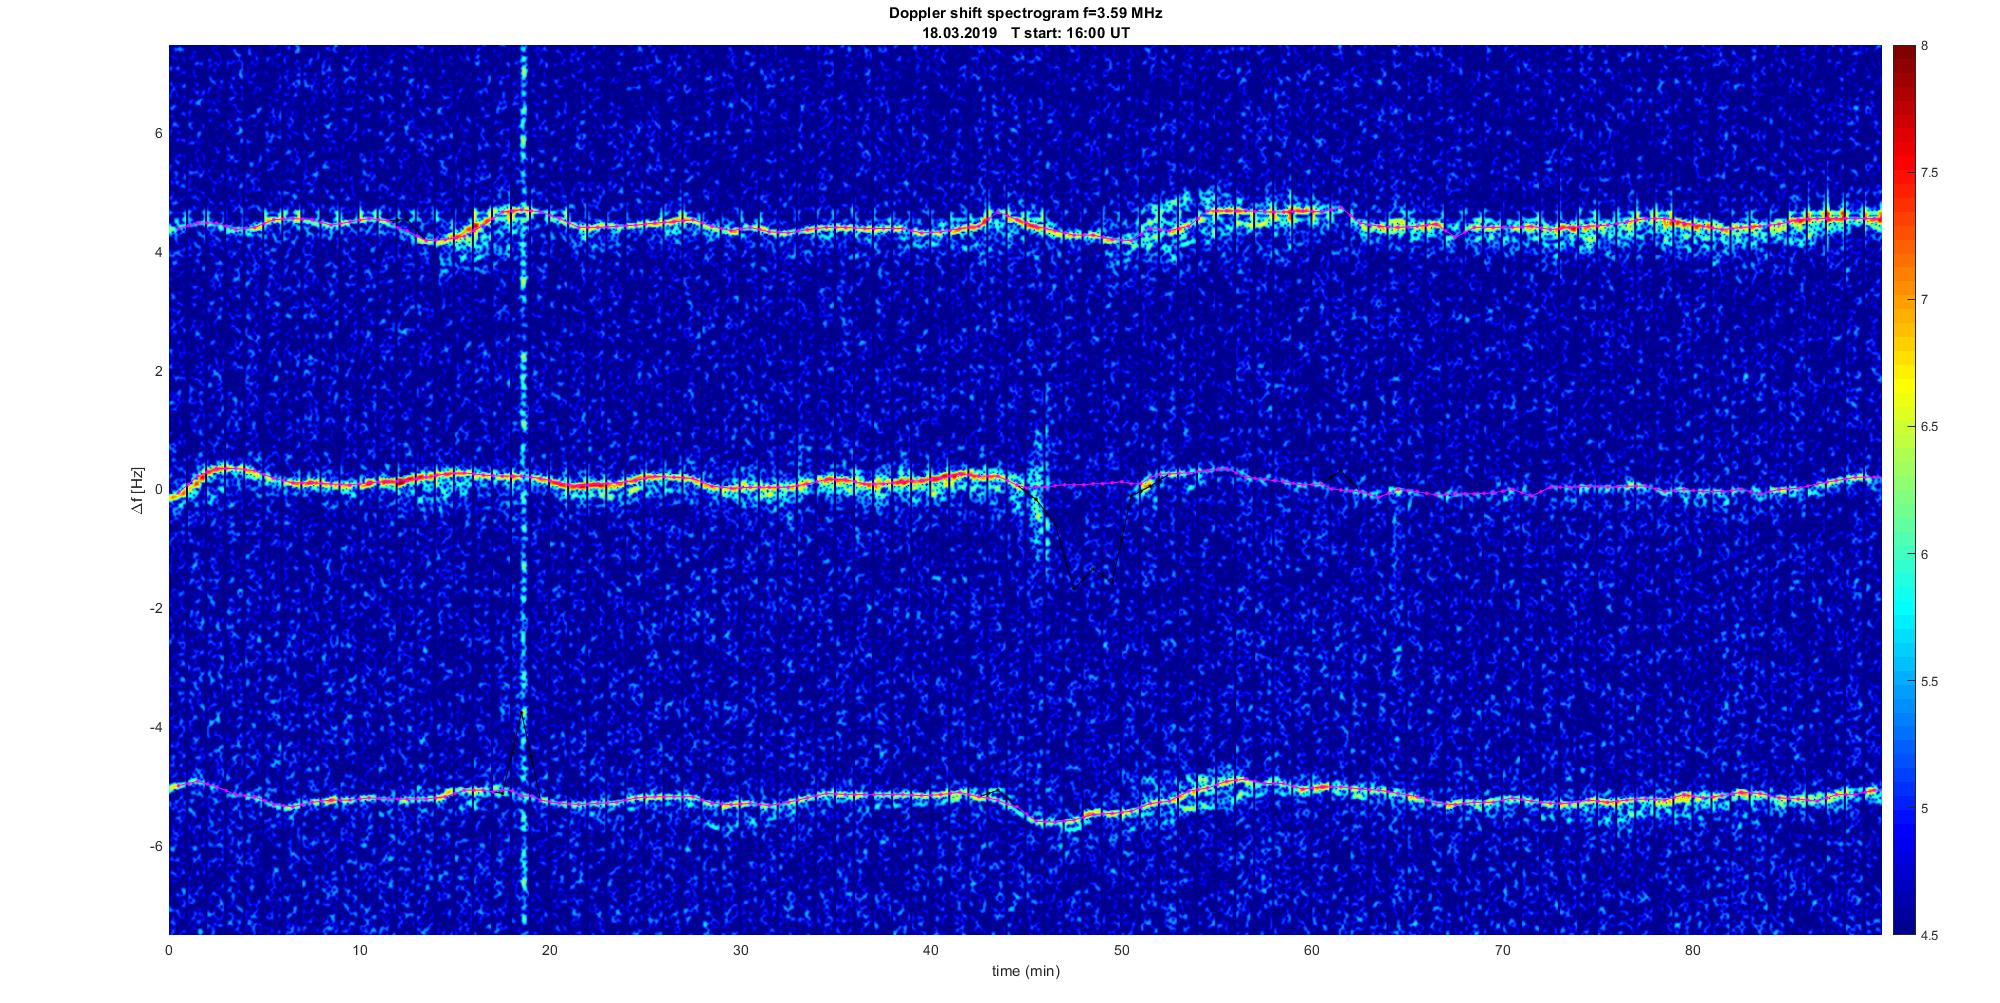Screen dimensions: 2000x1003
Task: Click the y-axis tick label '-2'
Action: click(x=155, y=608)
